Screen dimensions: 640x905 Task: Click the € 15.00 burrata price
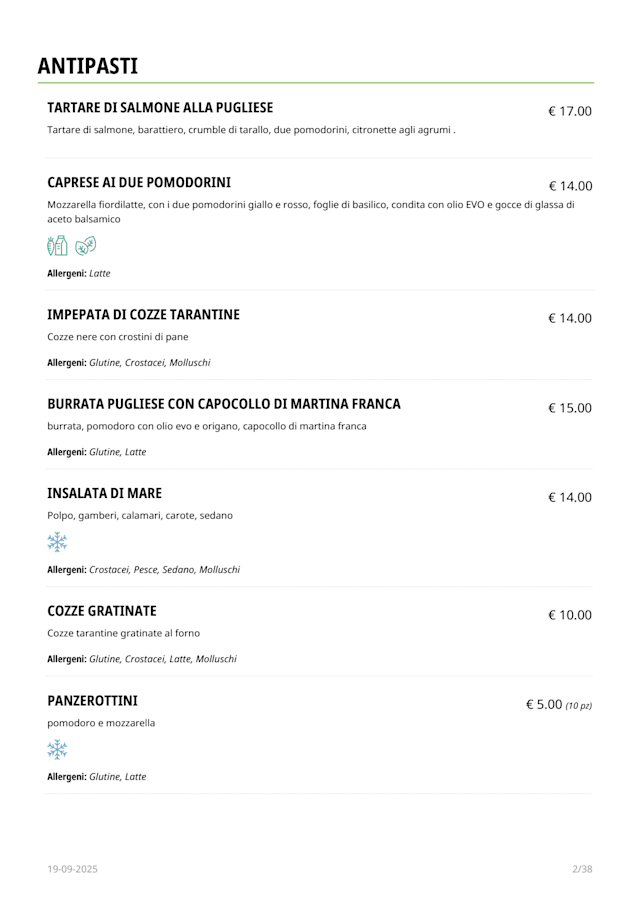tap(569, 408)
